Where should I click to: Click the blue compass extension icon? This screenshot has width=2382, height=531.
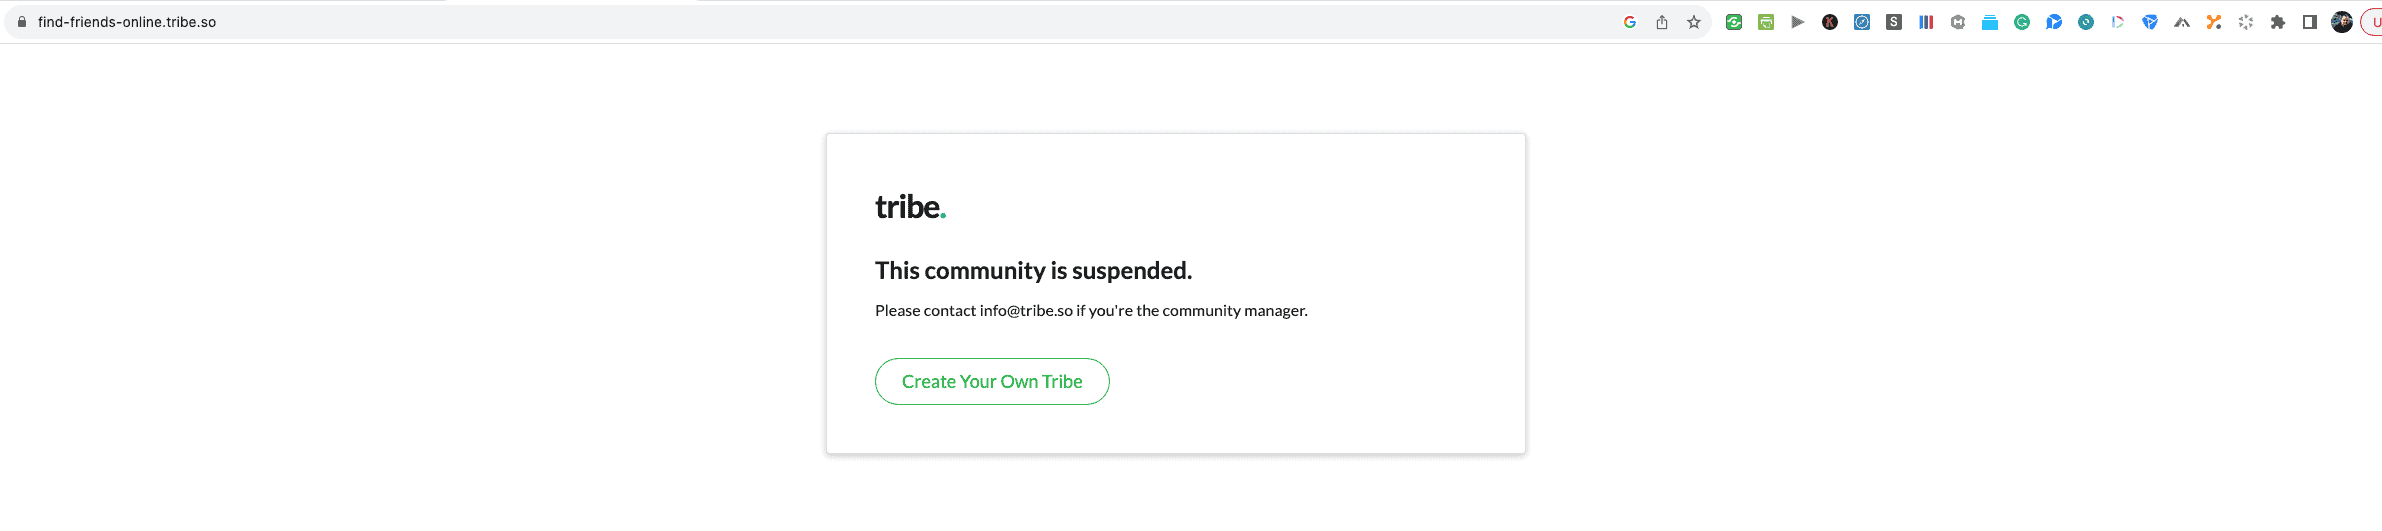pos(1862,22)
